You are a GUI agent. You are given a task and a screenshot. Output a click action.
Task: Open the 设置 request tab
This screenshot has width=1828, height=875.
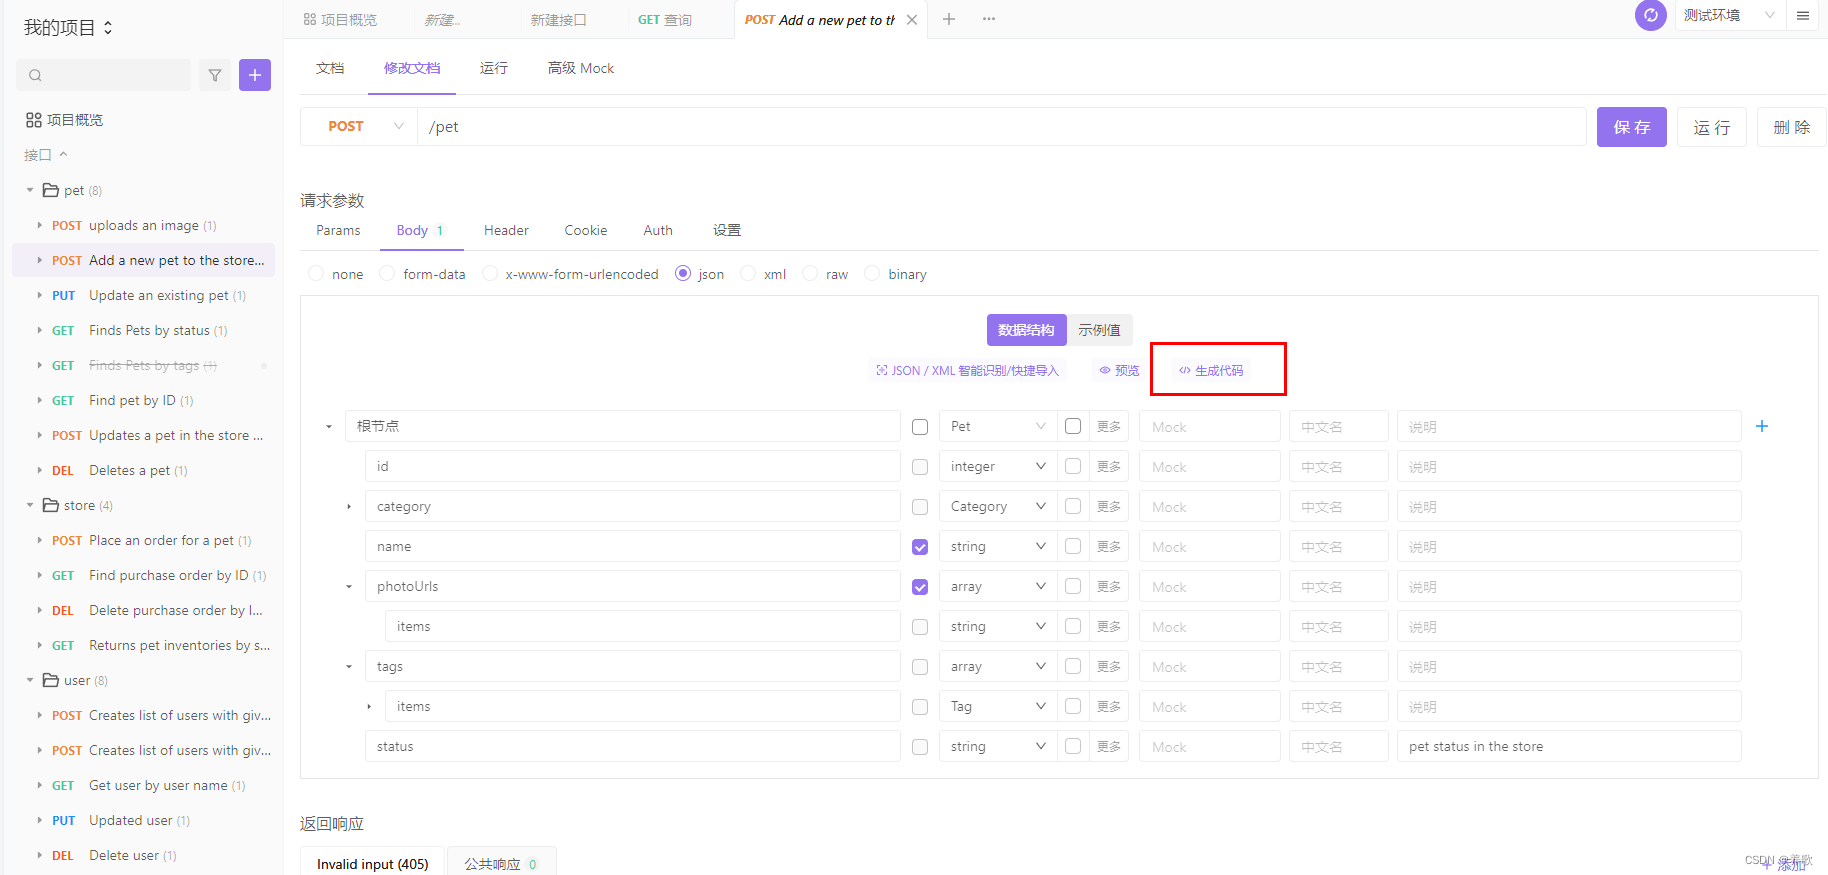(x=727, y=230)
